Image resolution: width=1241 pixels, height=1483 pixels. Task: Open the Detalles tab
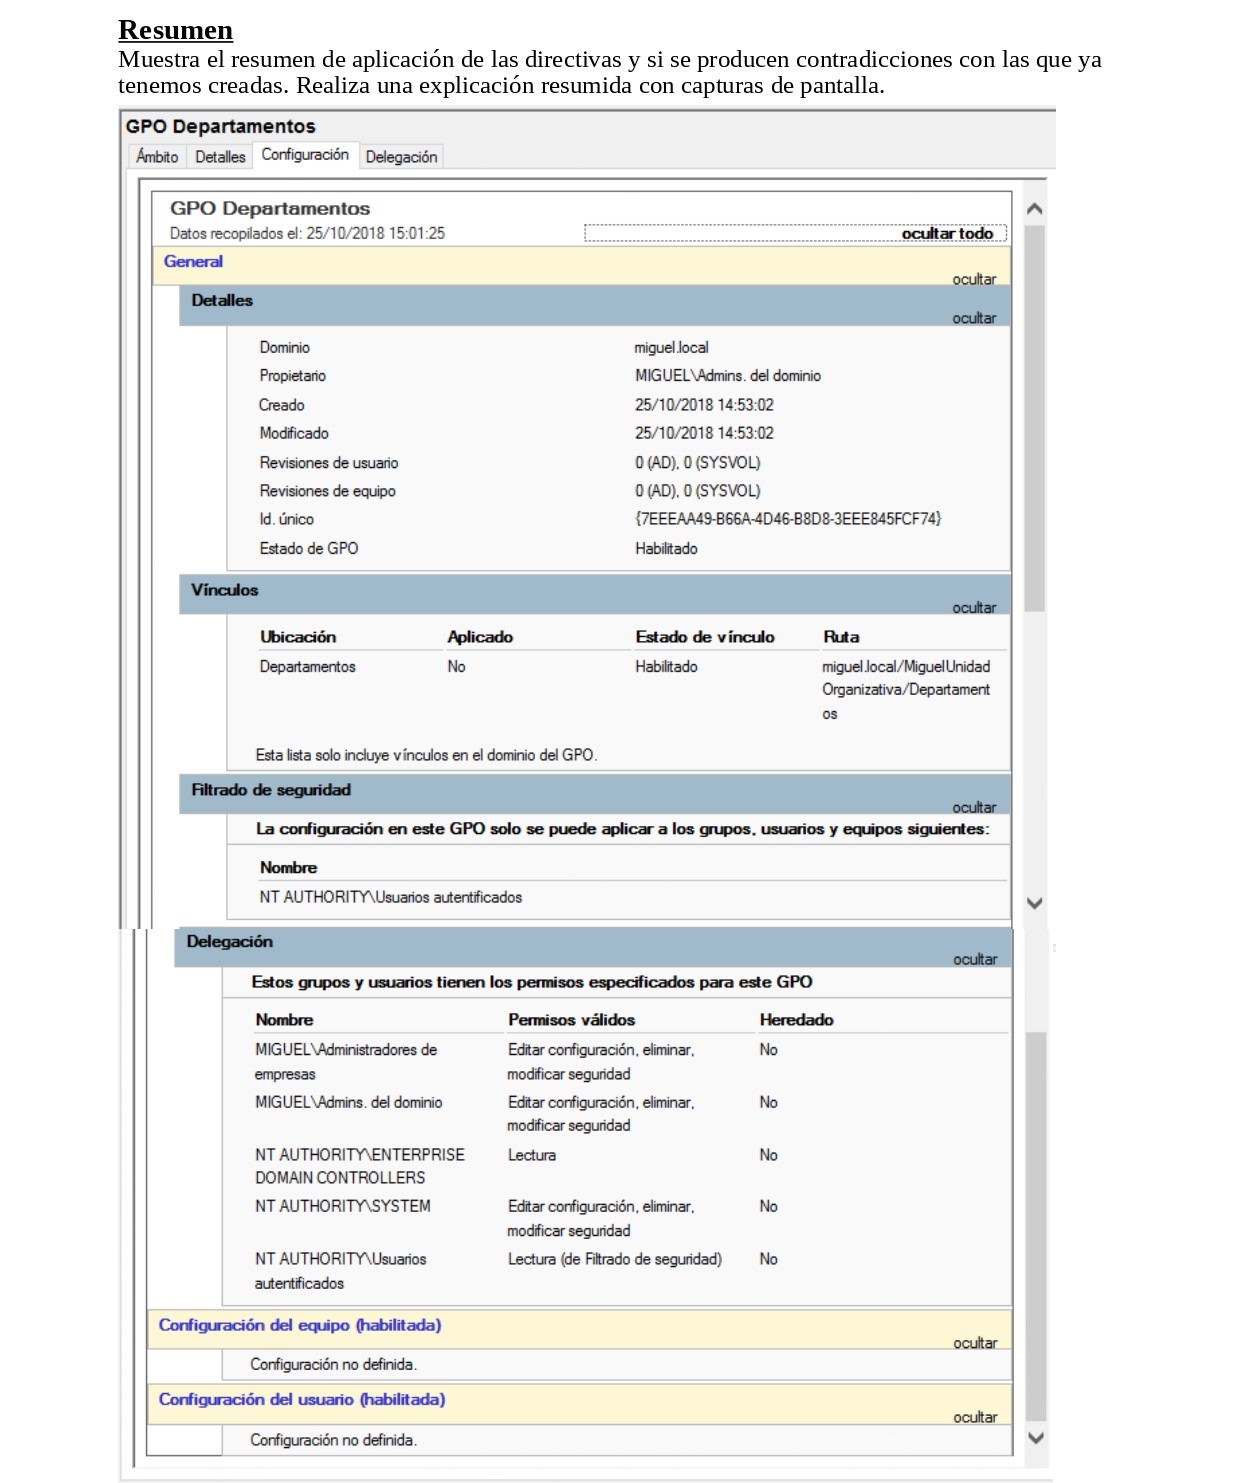coord(220,157)
